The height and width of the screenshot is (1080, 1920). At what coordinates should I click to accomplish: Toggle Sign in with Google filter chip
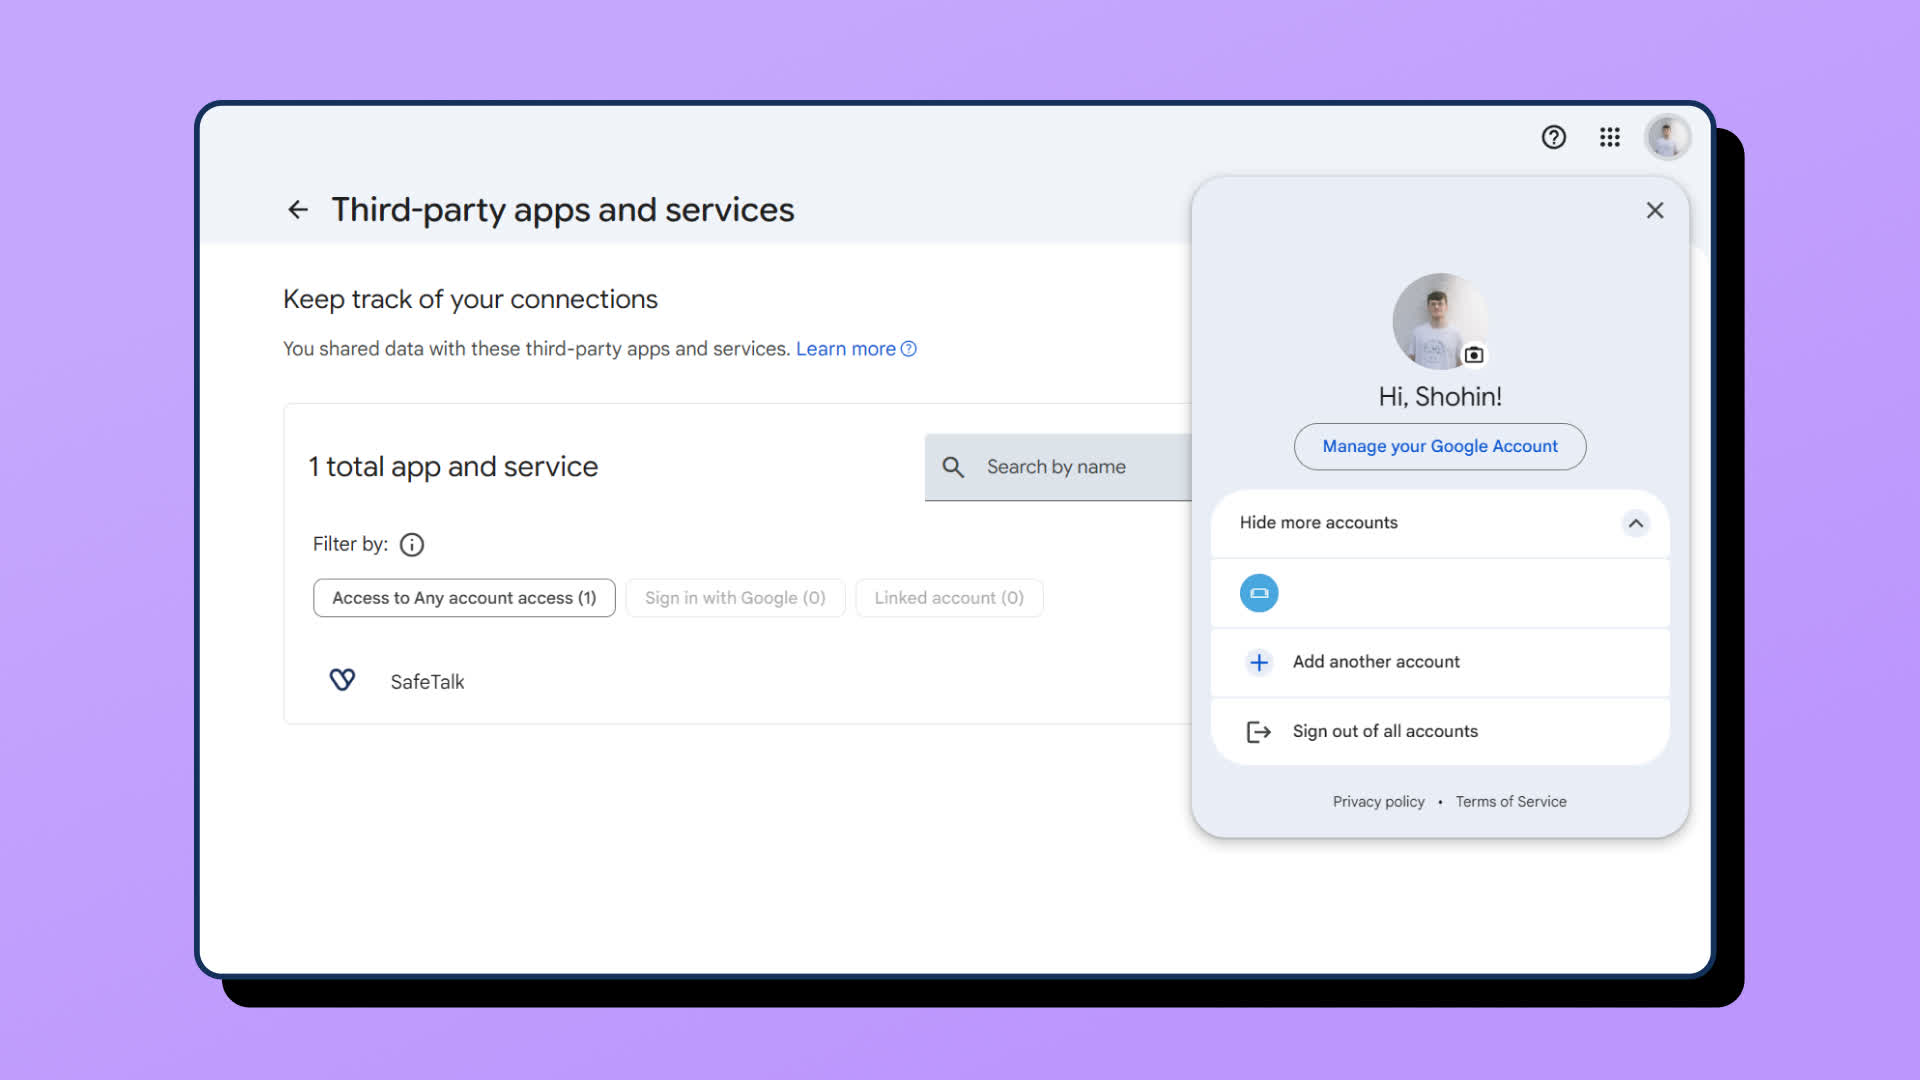[735, 598]
